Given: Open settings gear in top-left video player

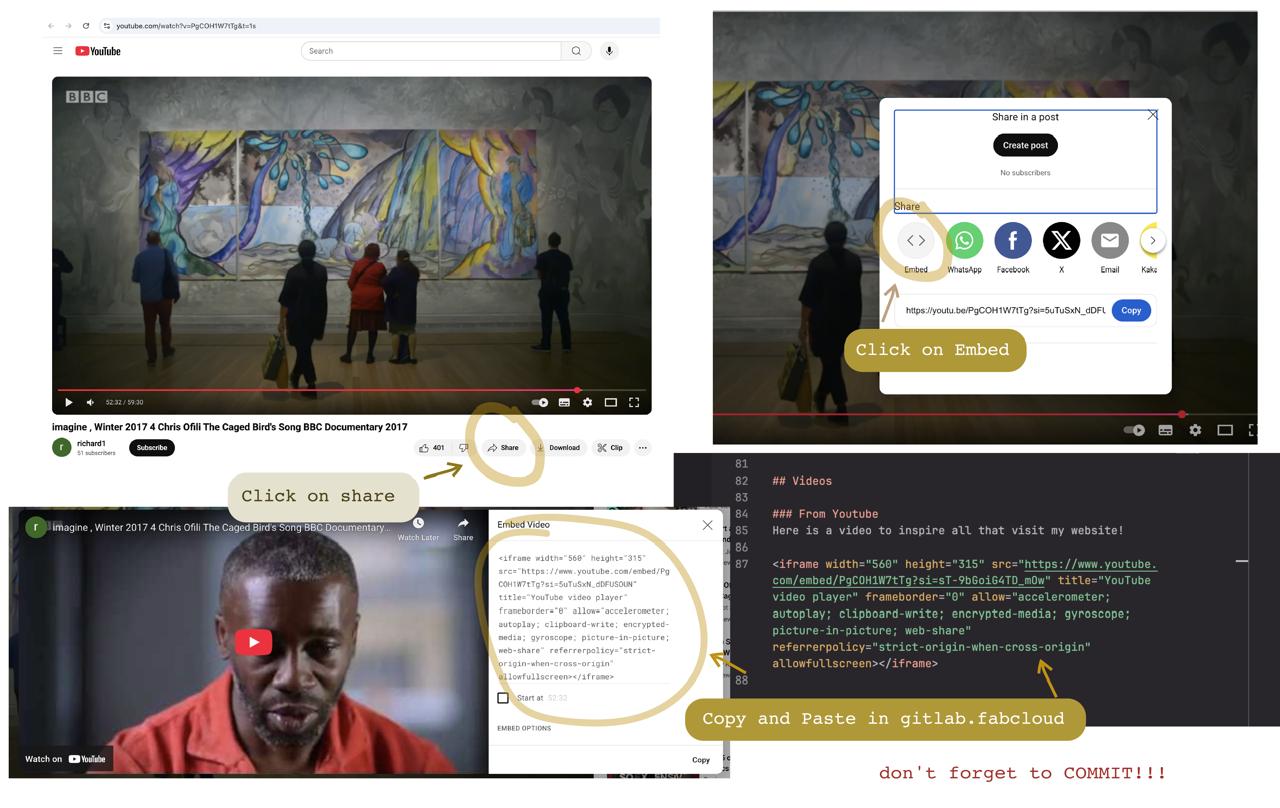Looking at the screenshot, I should coord(587,402).
